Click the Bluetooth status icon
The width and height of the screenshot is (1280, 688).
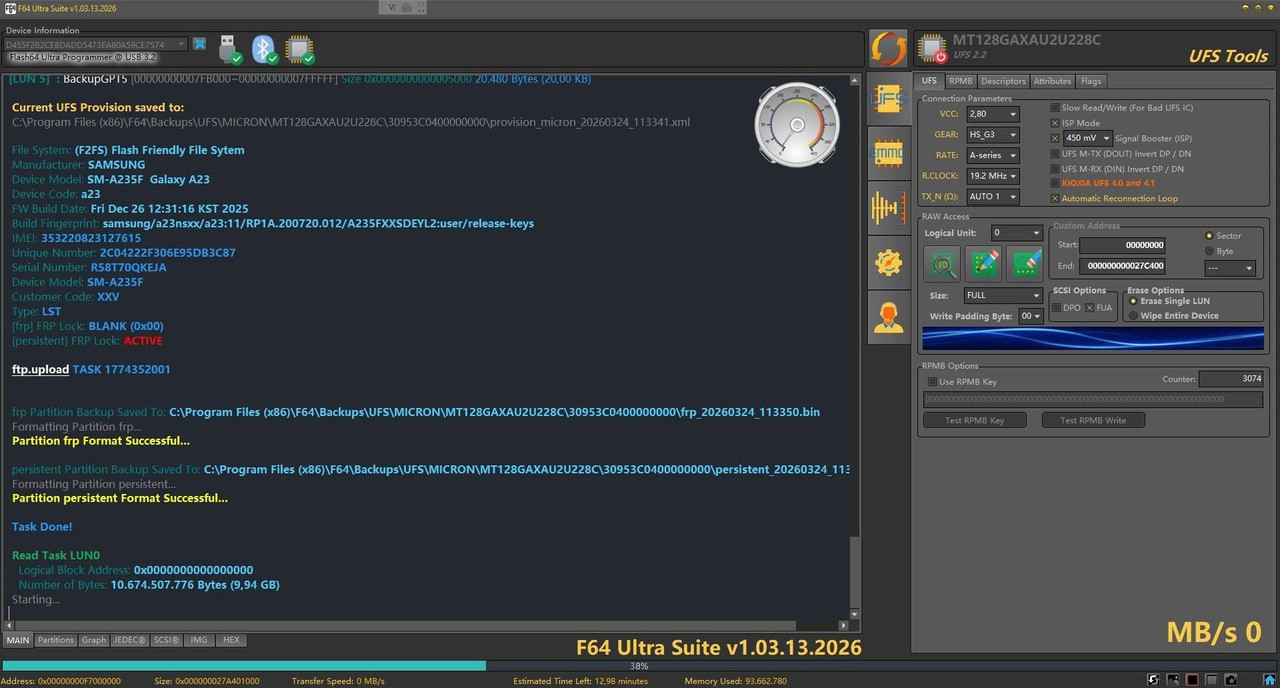pos(264,48)
